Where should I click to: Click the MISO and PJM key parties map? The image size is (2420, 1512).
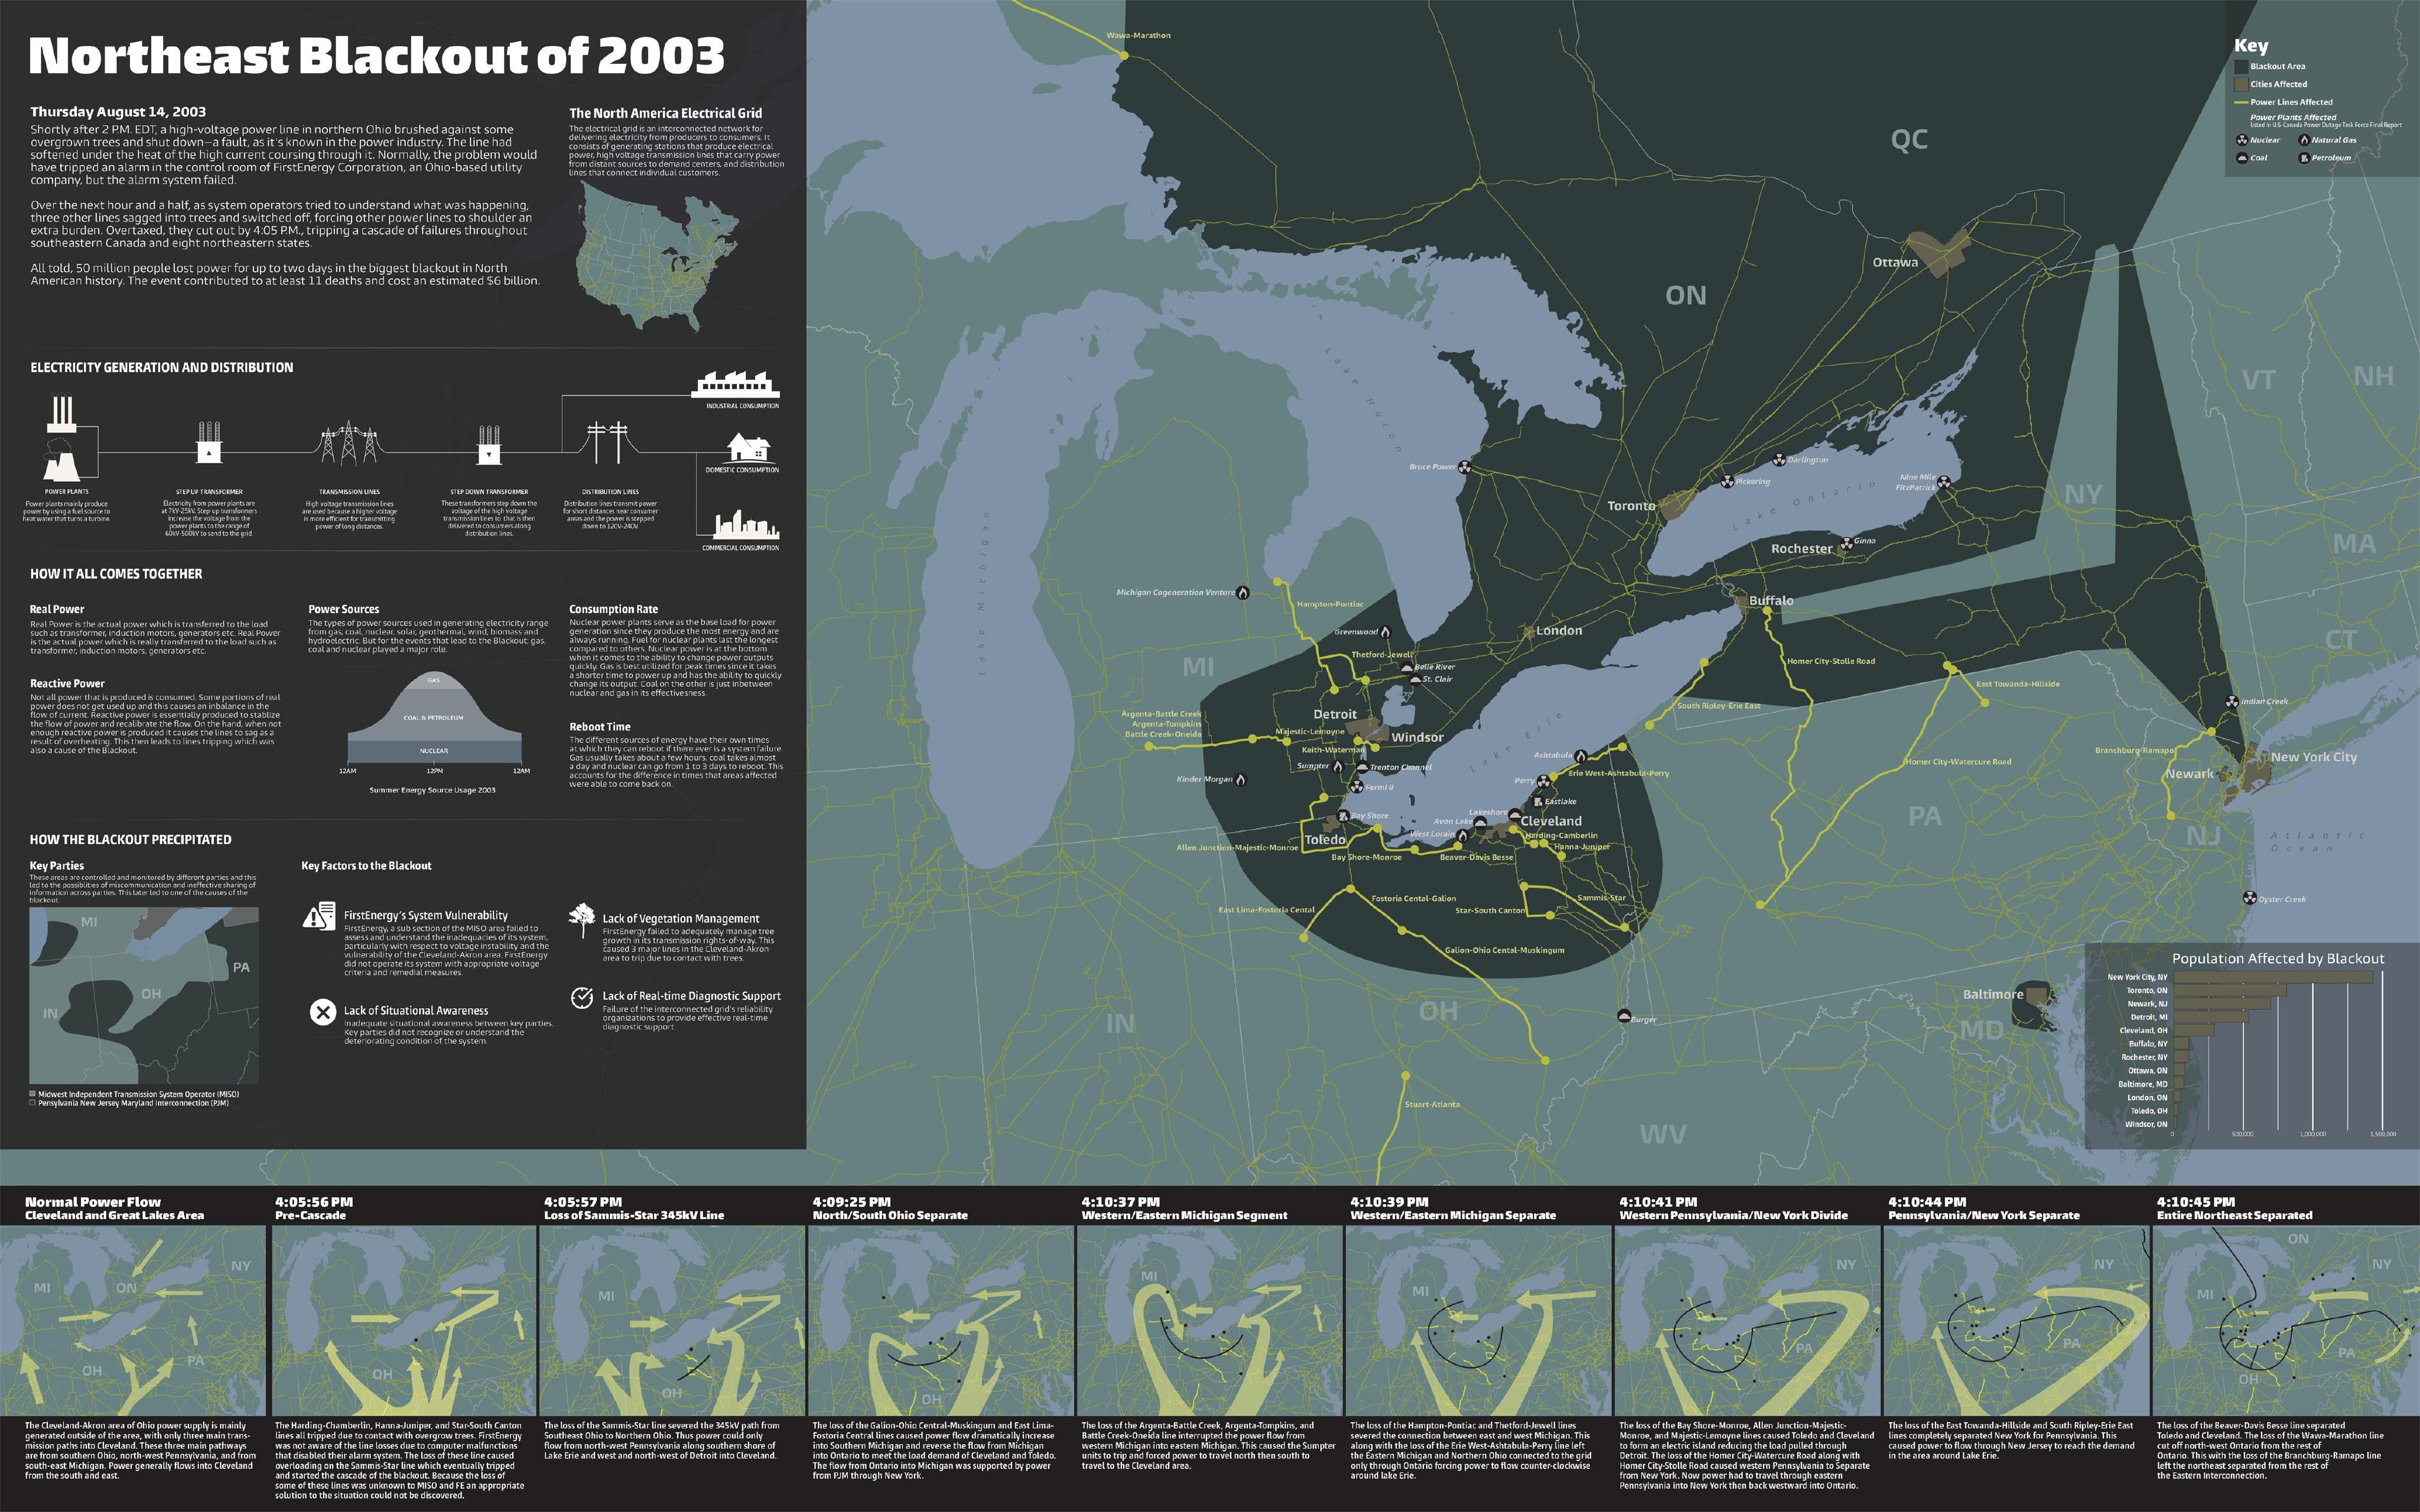click(x=144, y=995)
